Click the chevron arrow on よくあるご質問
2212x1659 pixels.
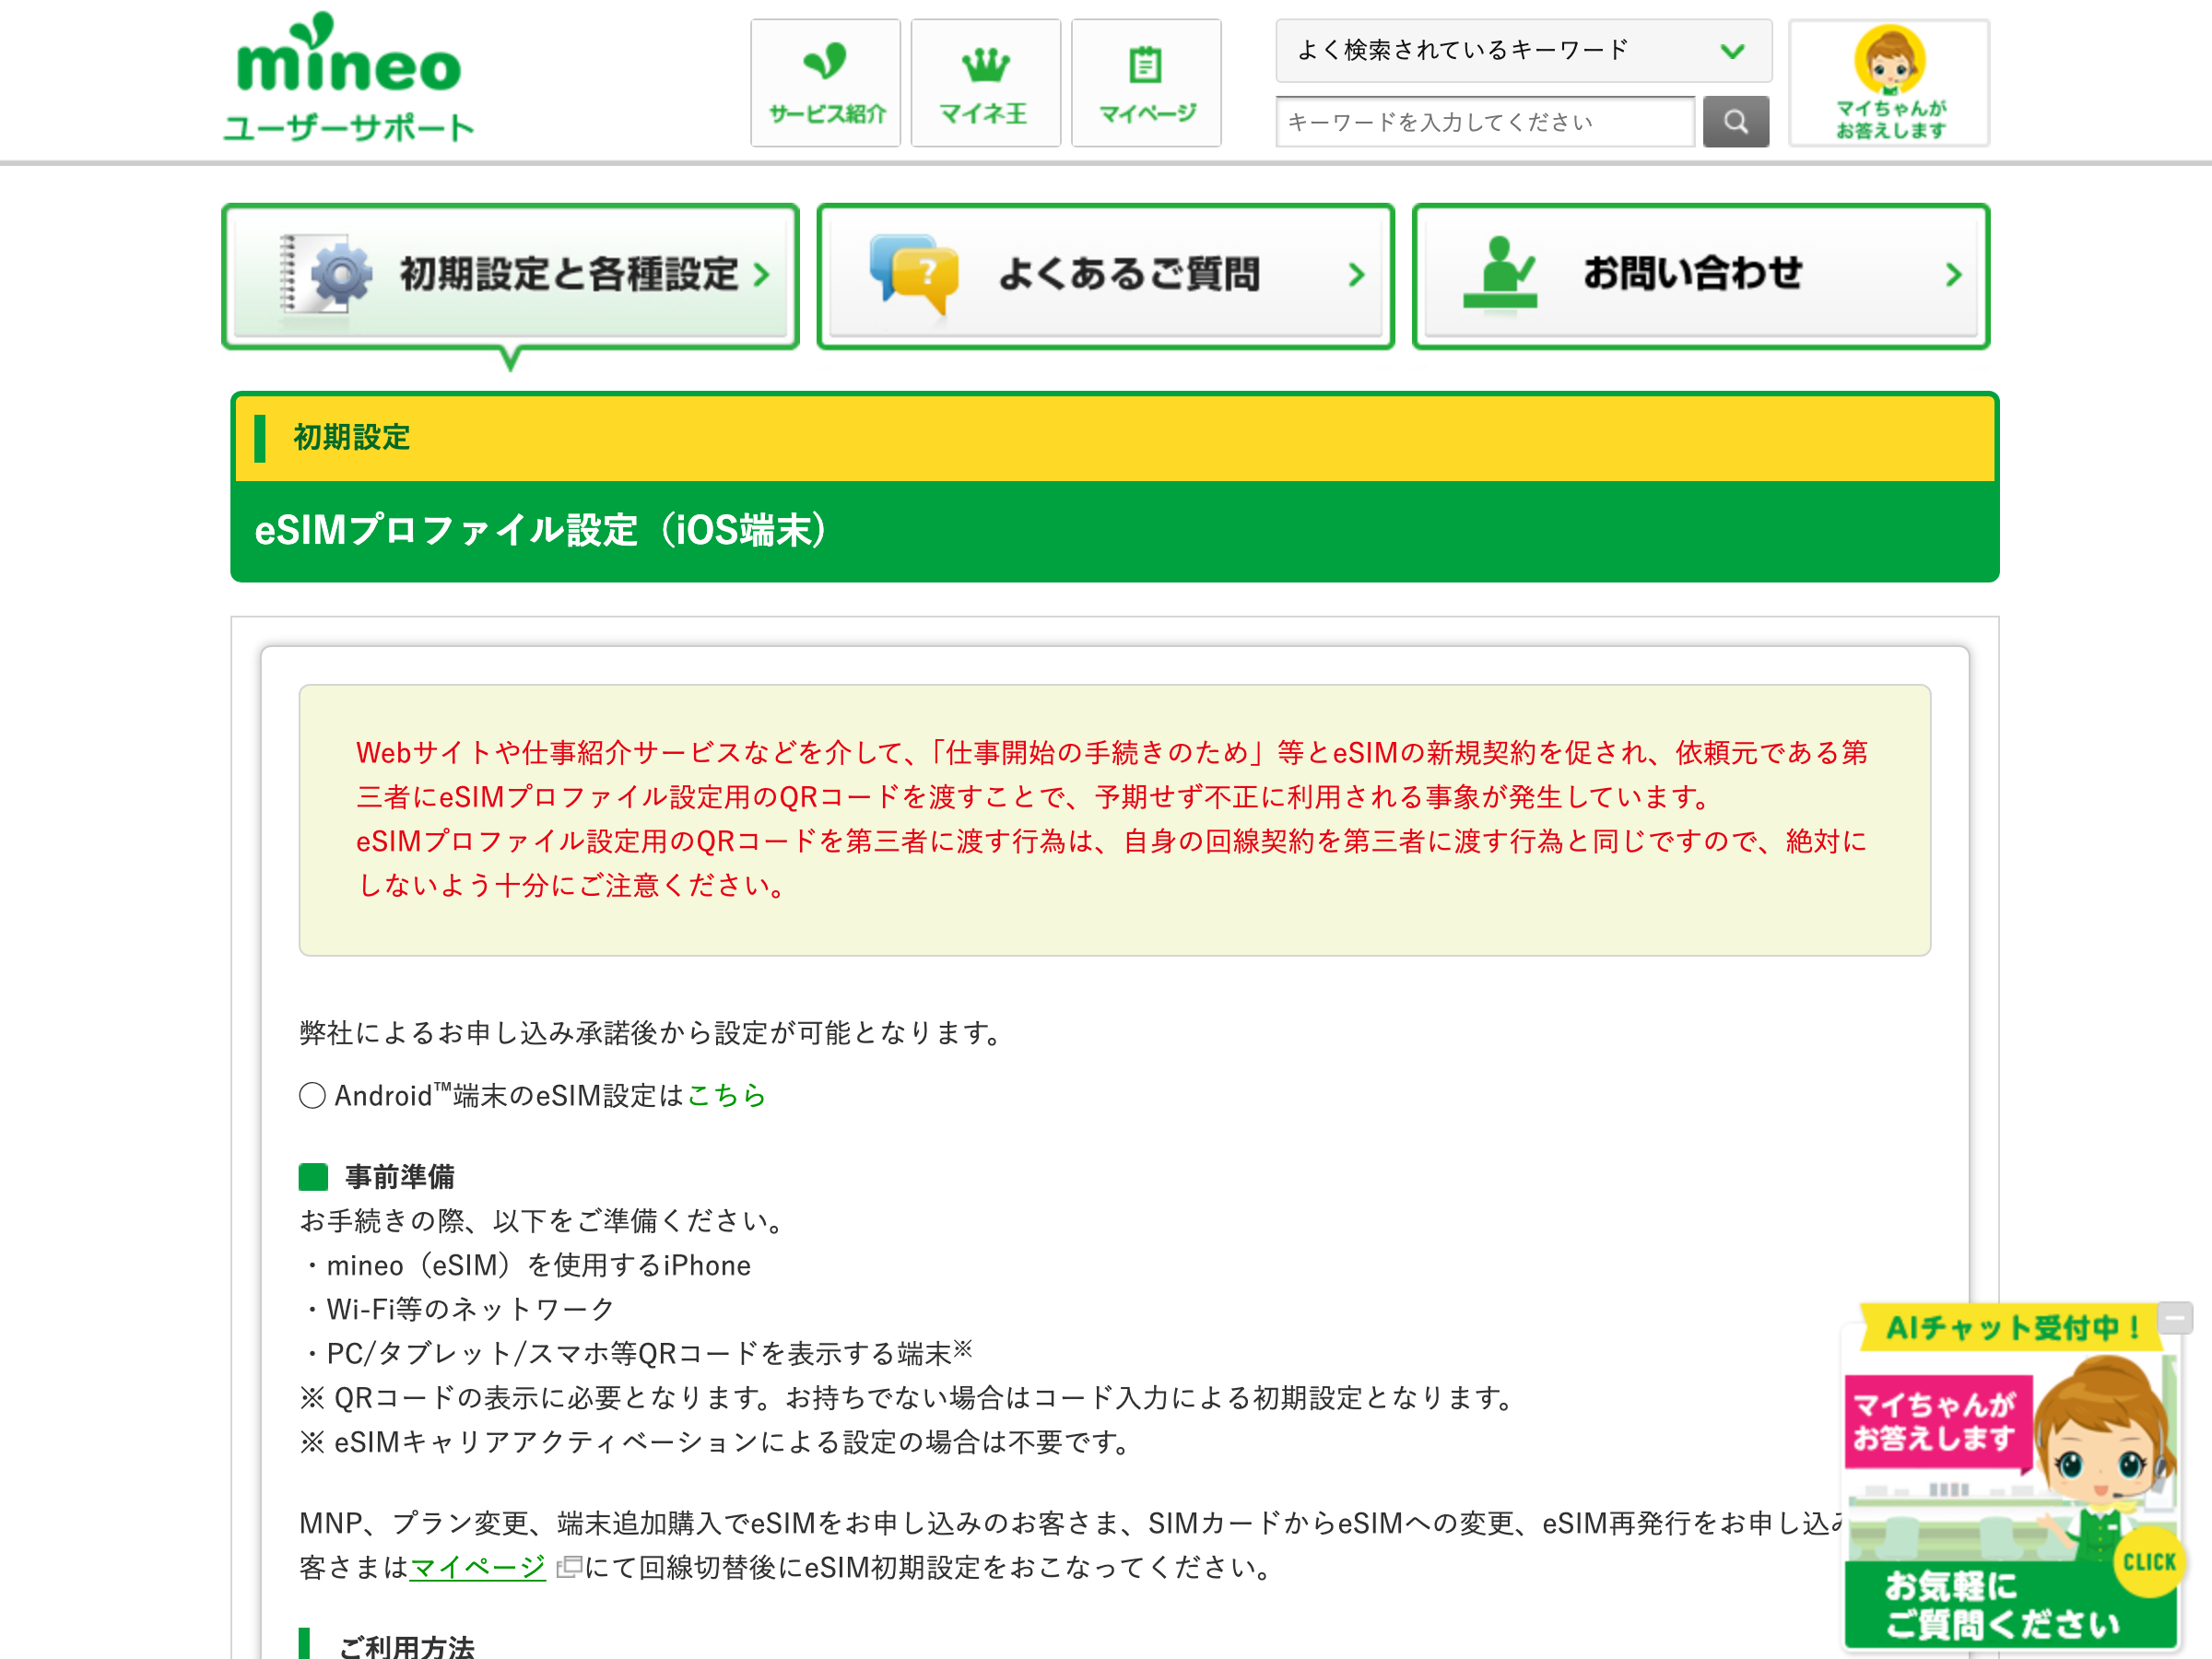1356,275
